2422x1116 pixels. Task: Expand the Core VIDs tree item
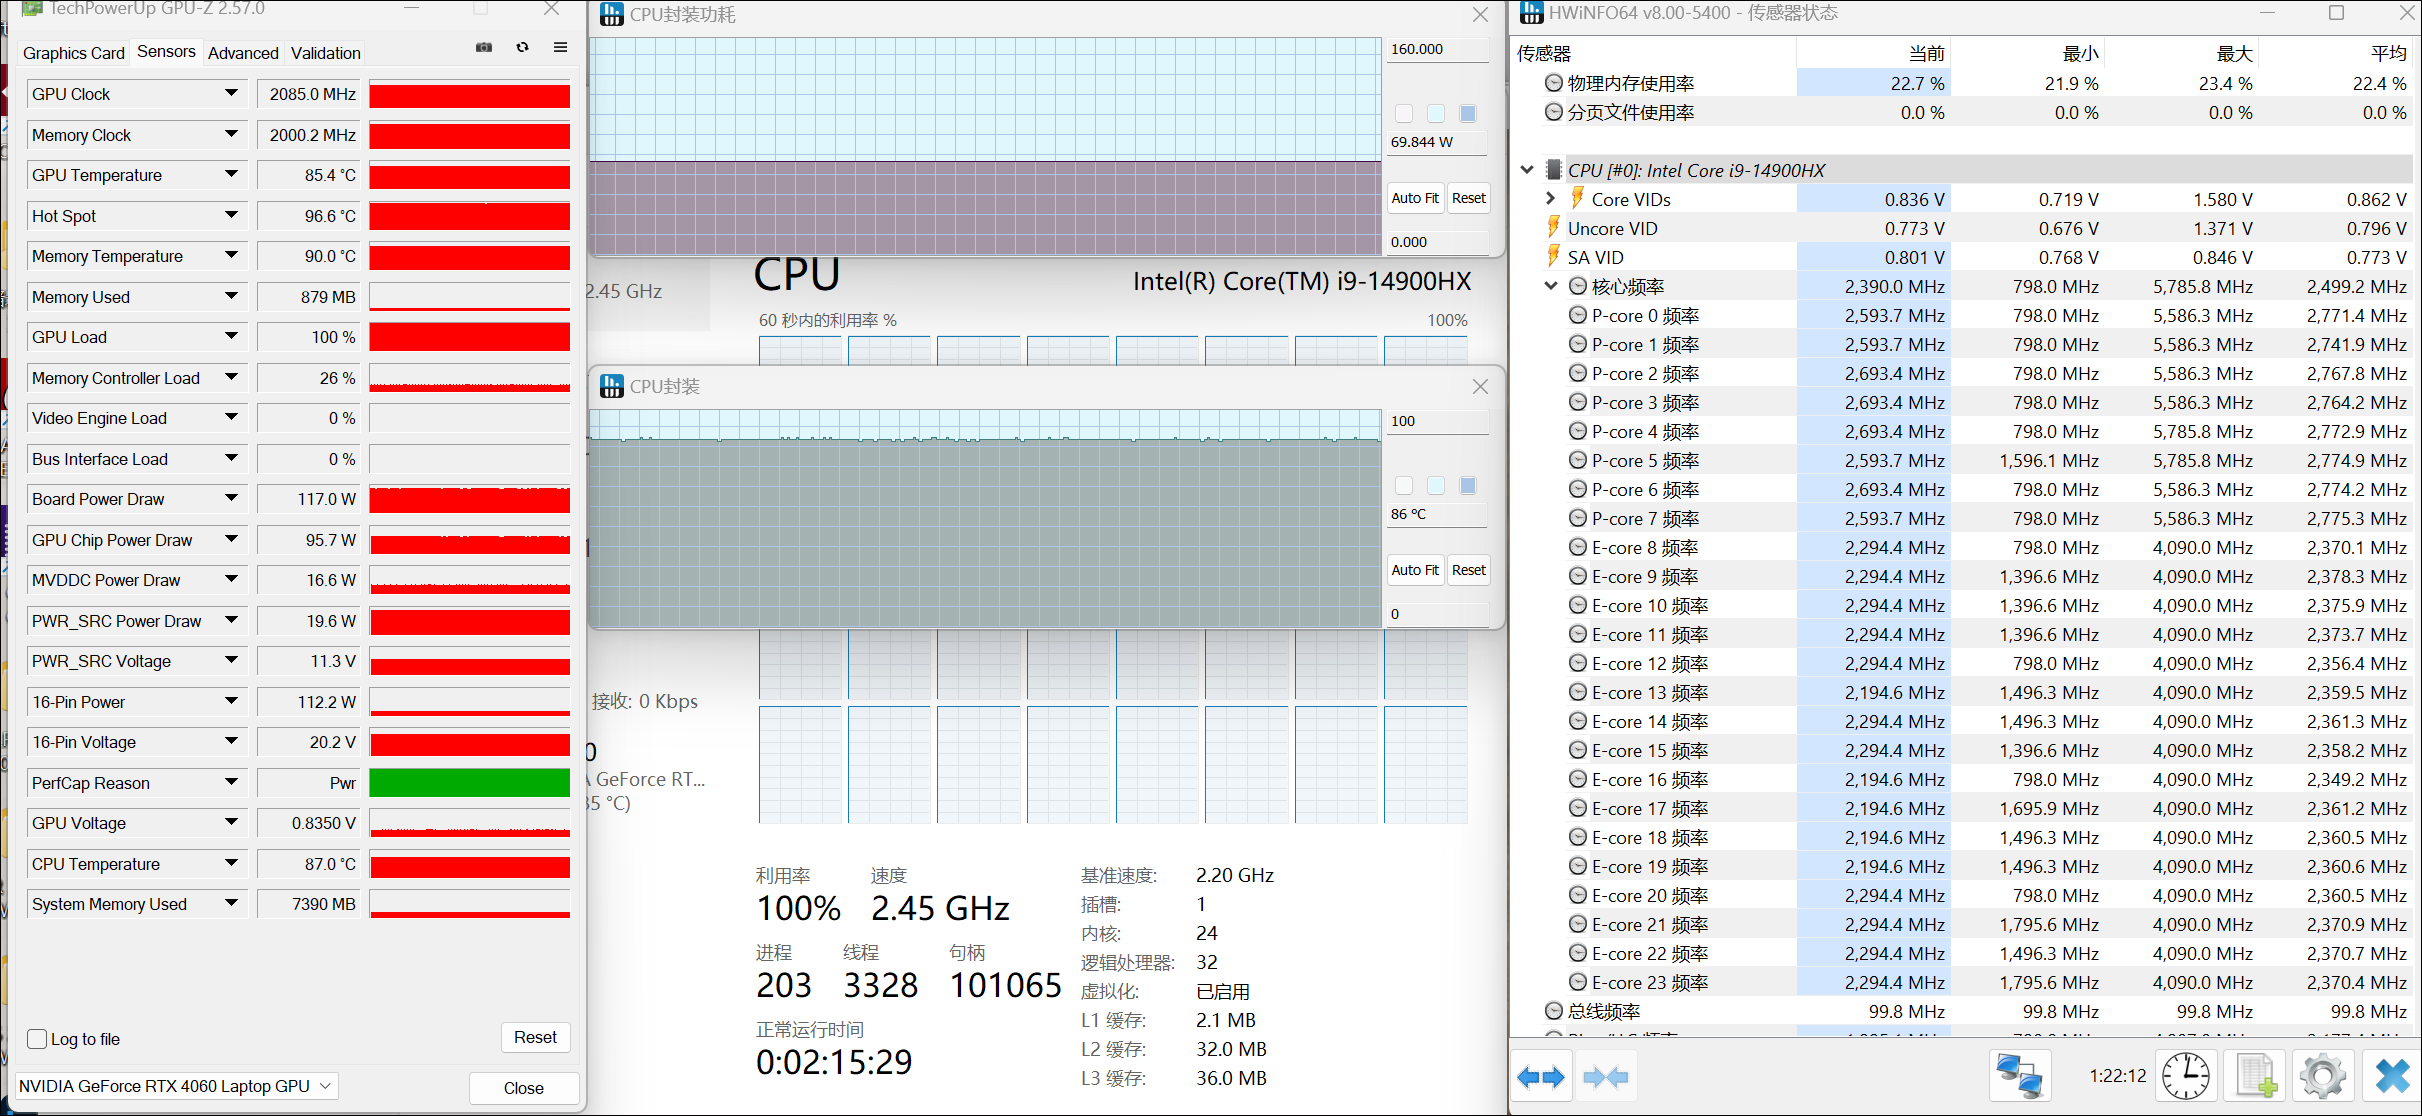[x=1551, y=199]
